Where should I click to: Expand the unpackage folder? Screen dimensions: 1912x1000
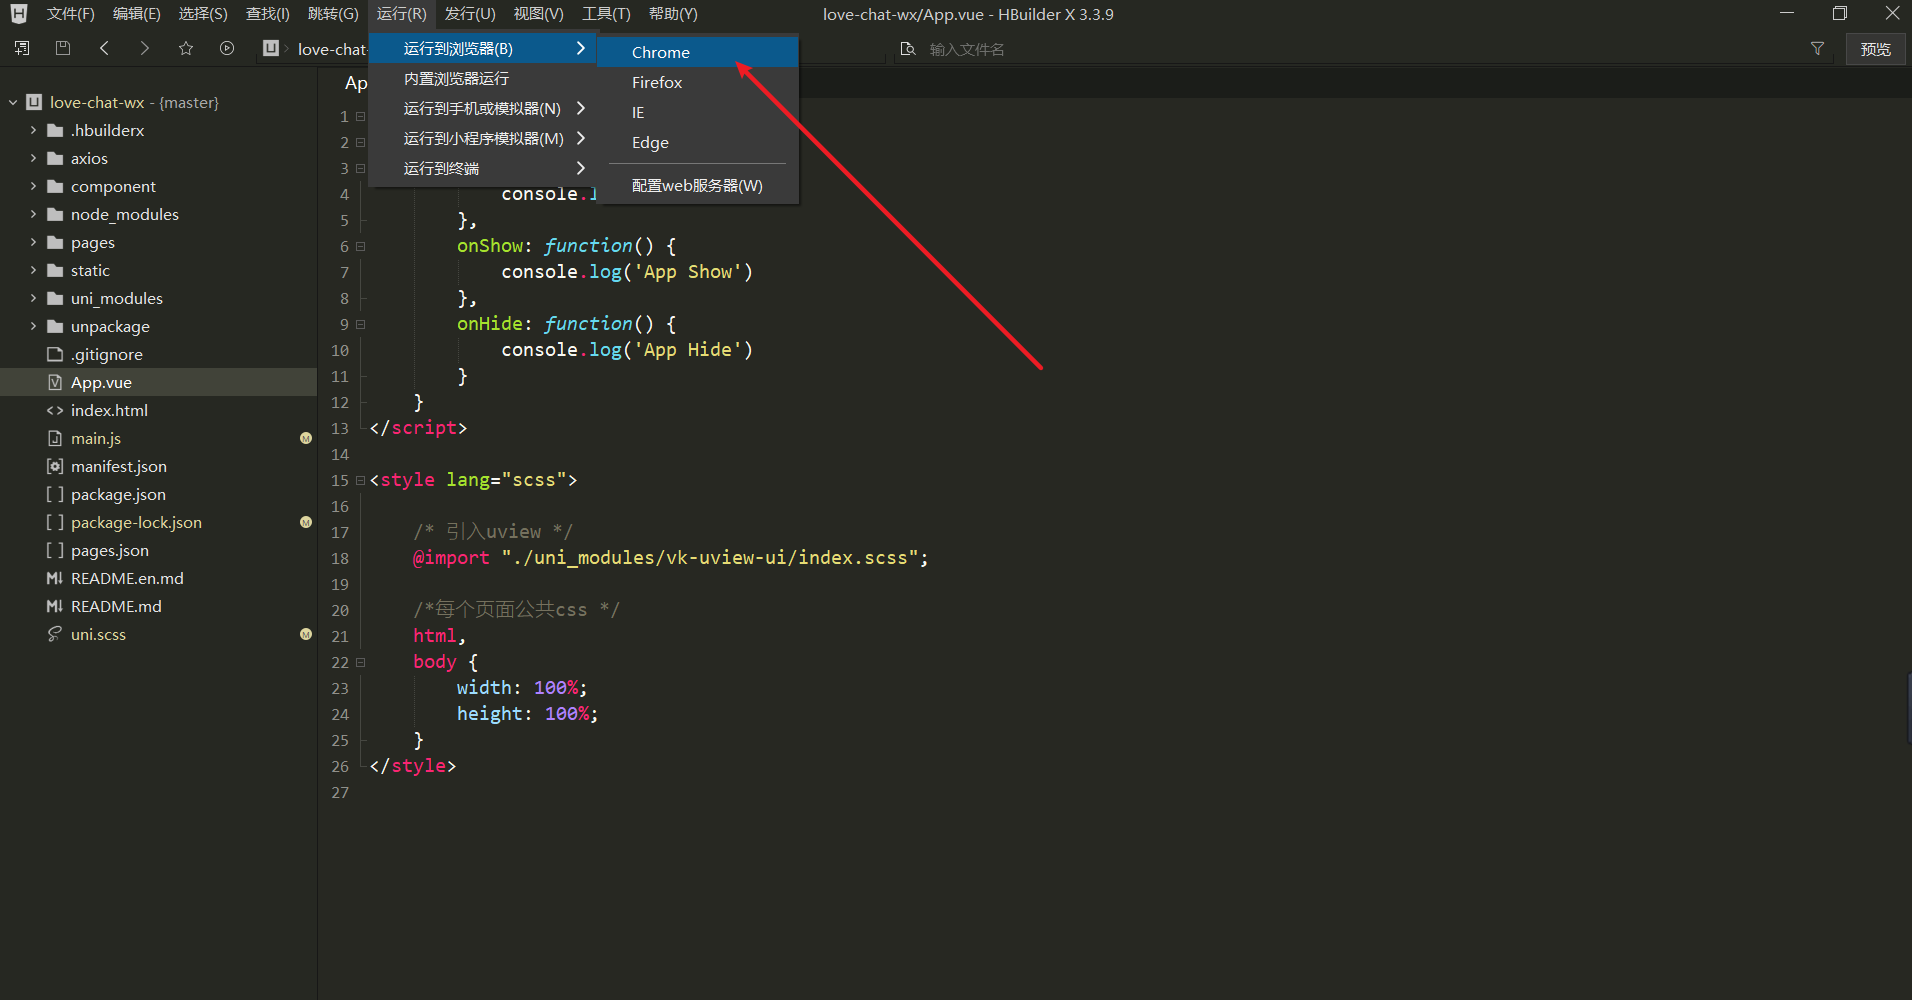(x=33, y=326)
